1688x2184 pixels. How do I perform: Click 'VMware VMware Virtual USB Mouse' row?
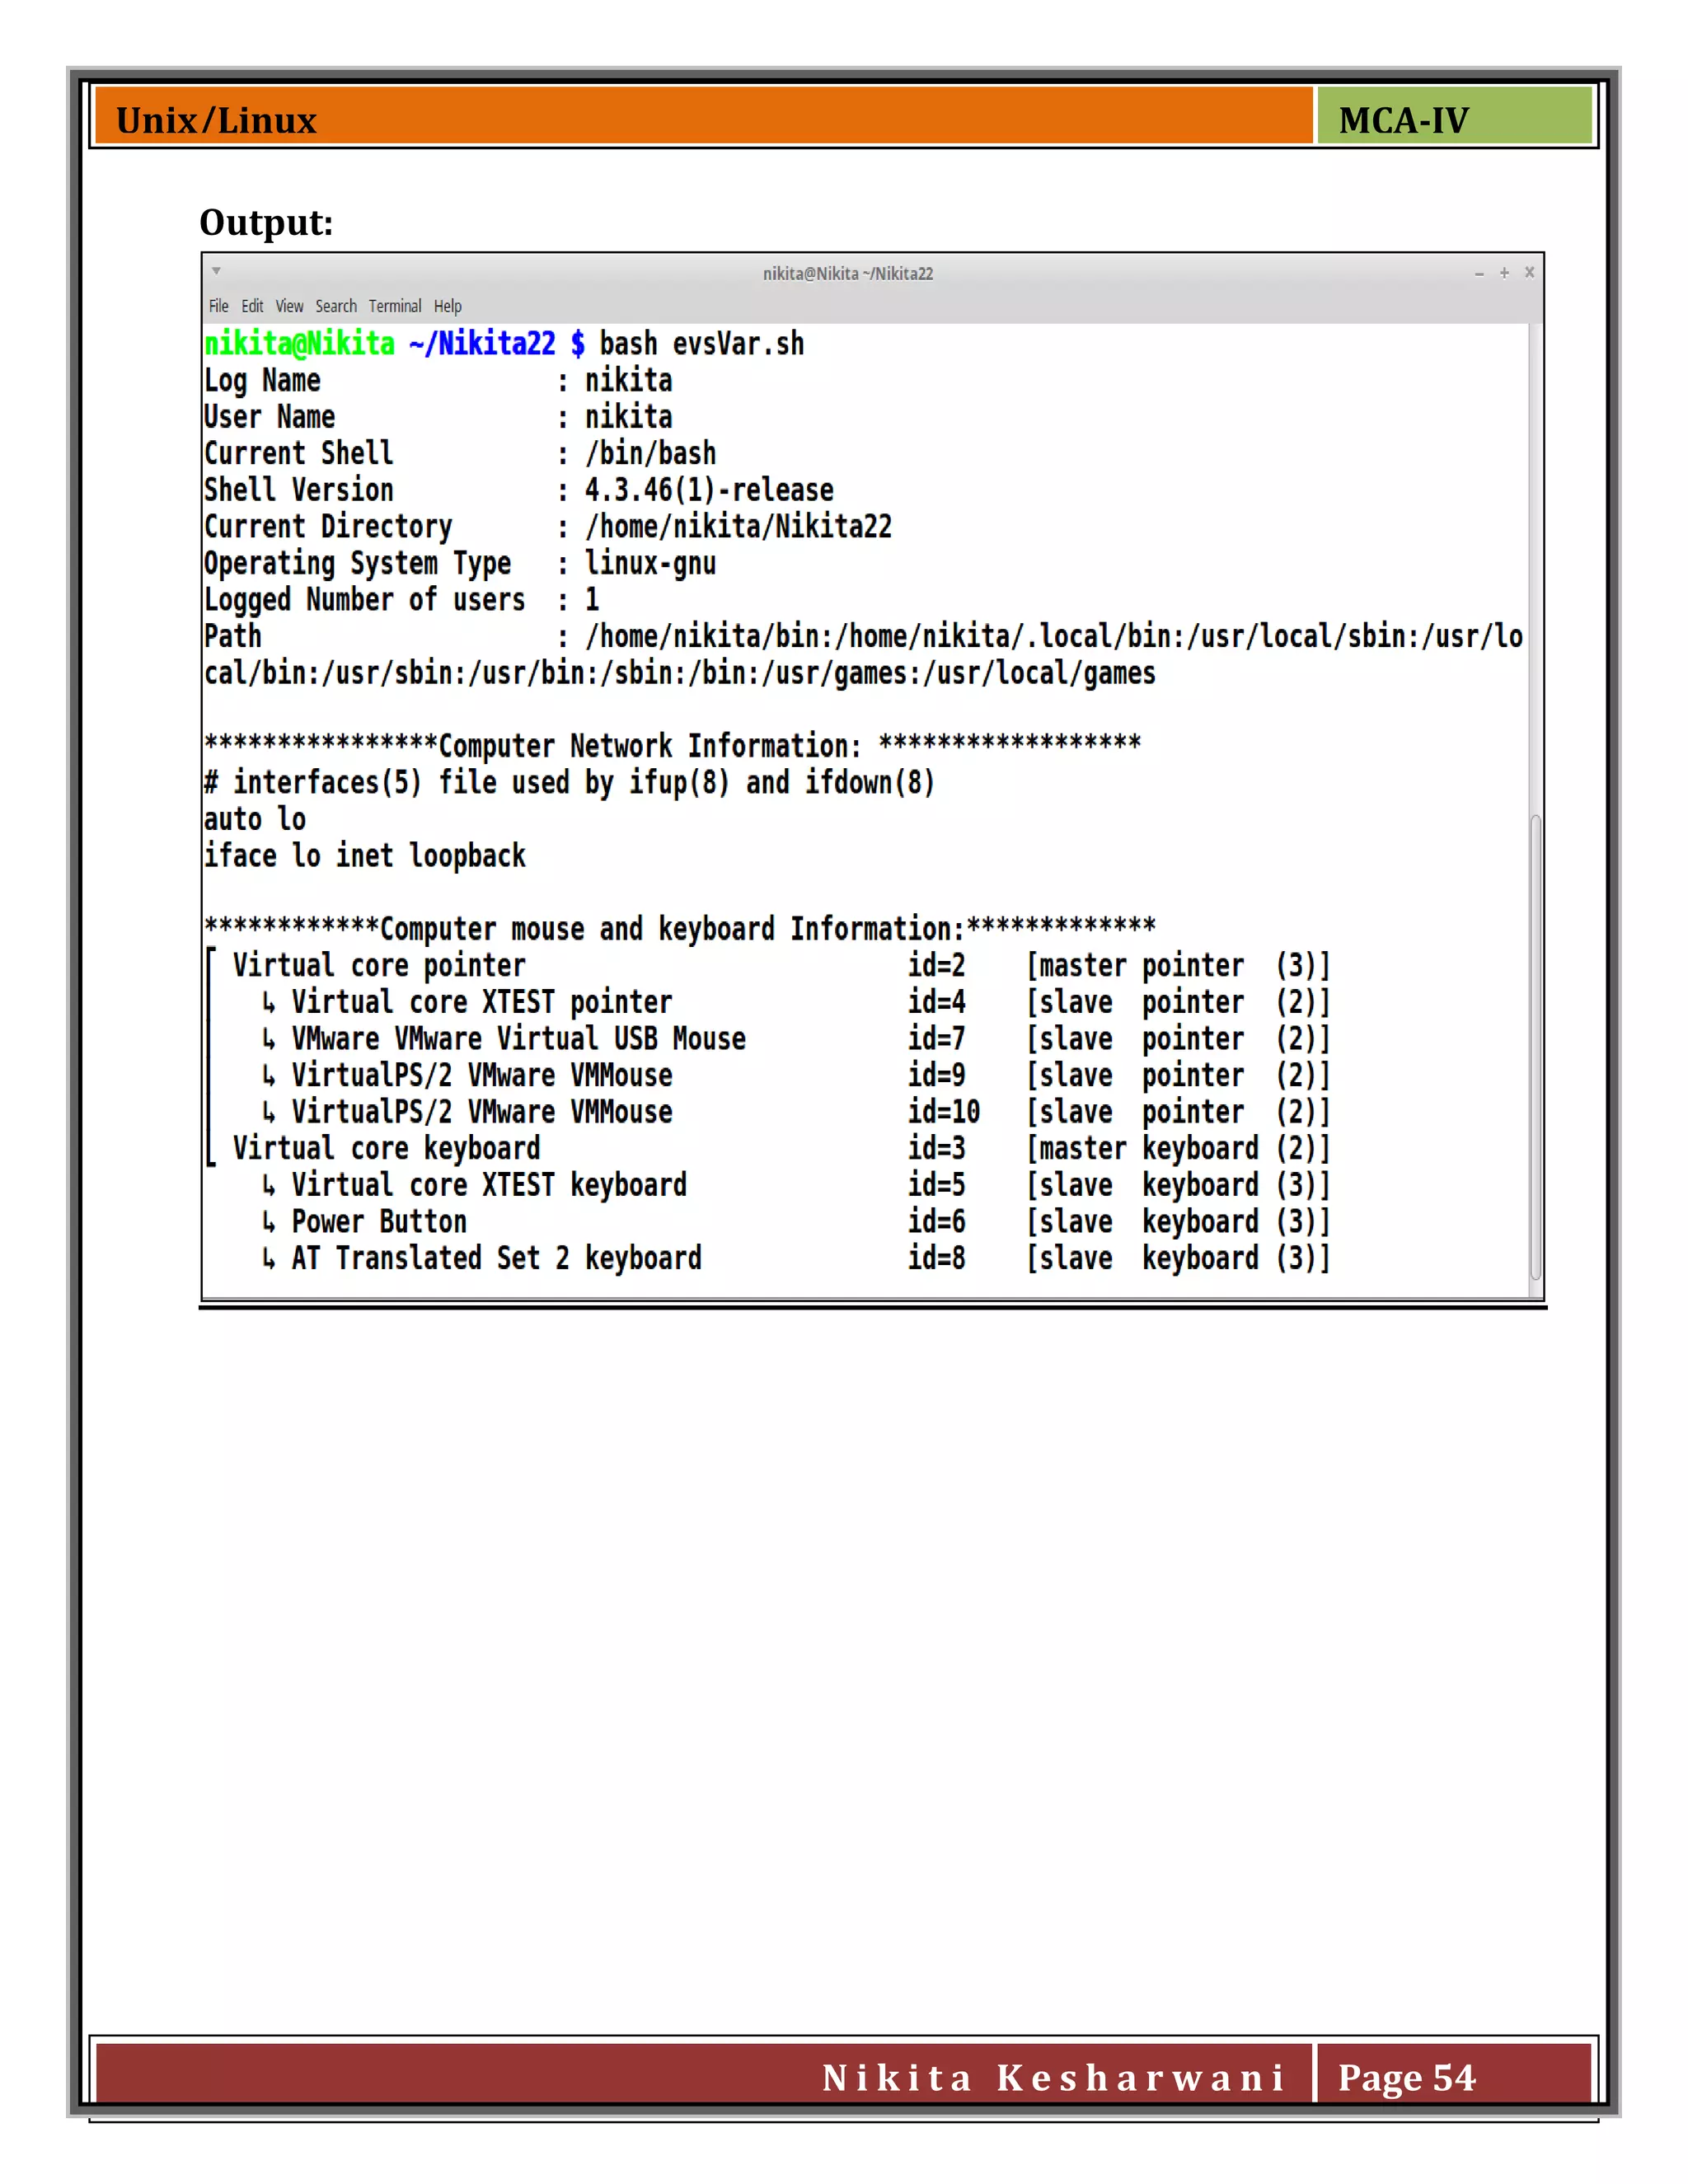click(795, 1039)
